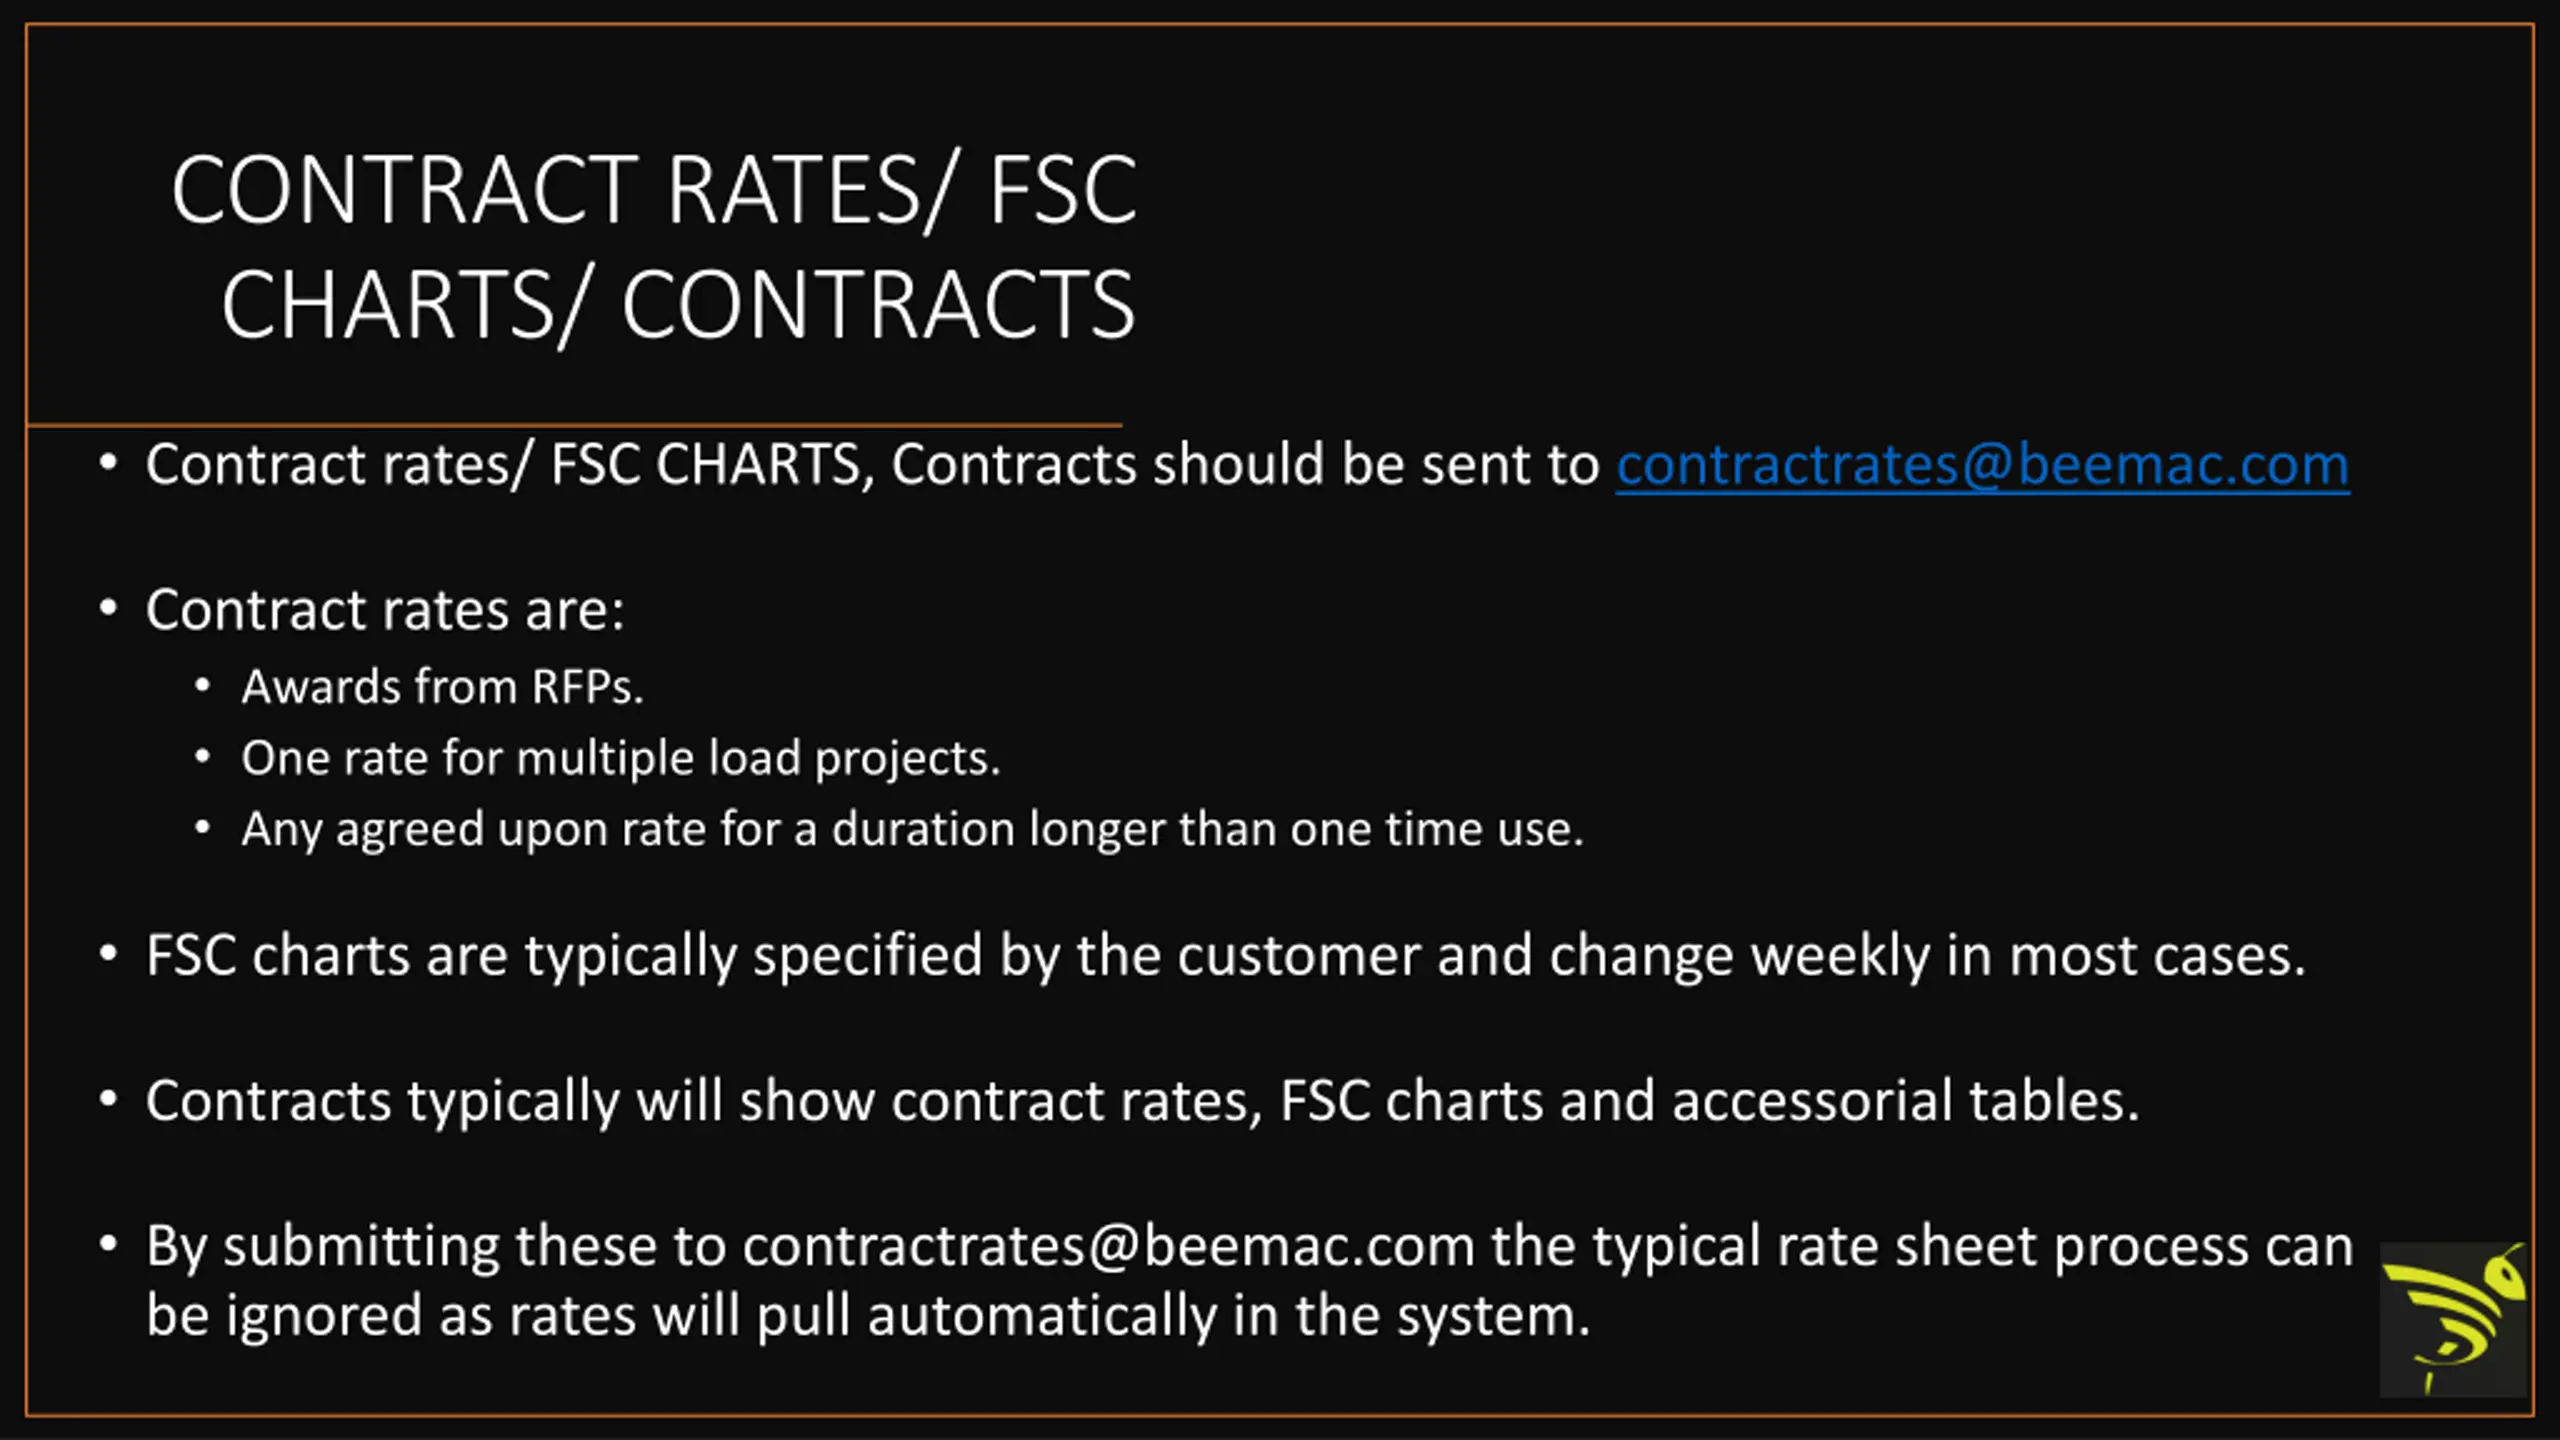
Task: Click the bullet dot before "Contract rates are:"
Action: (x=109, y=608)
